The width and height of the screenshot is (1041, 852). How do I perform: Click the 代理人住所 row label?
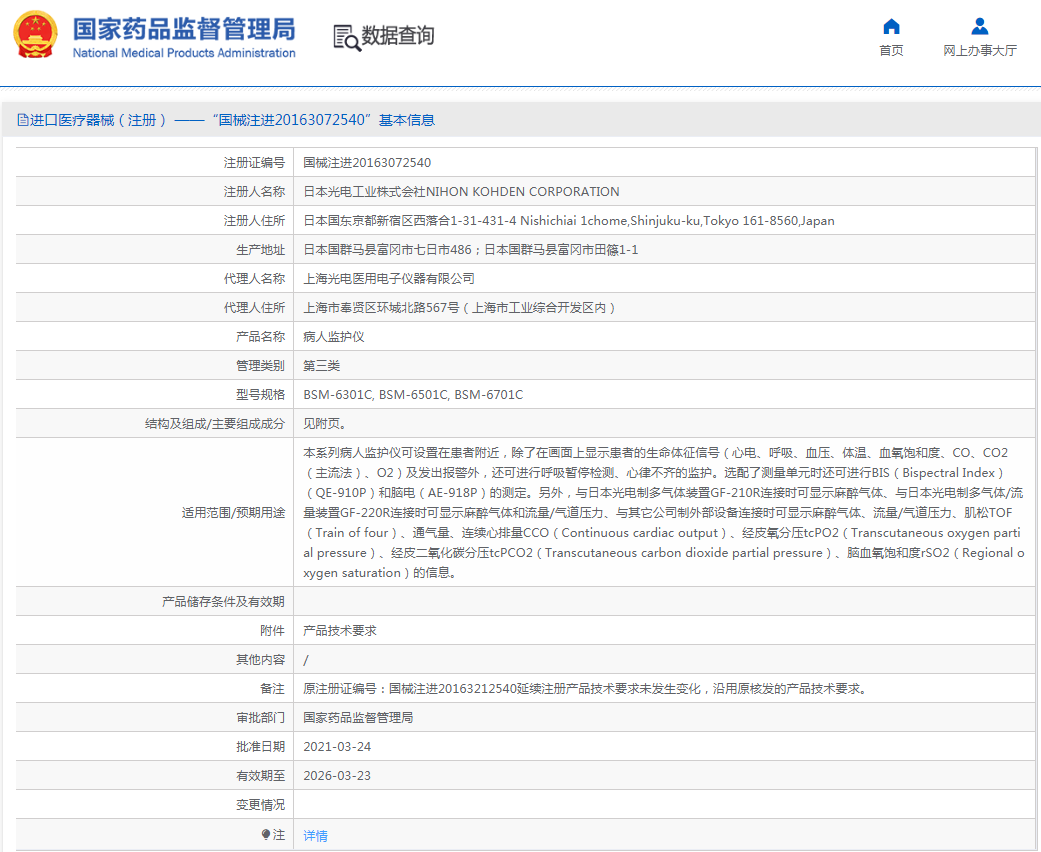(254, 307)
